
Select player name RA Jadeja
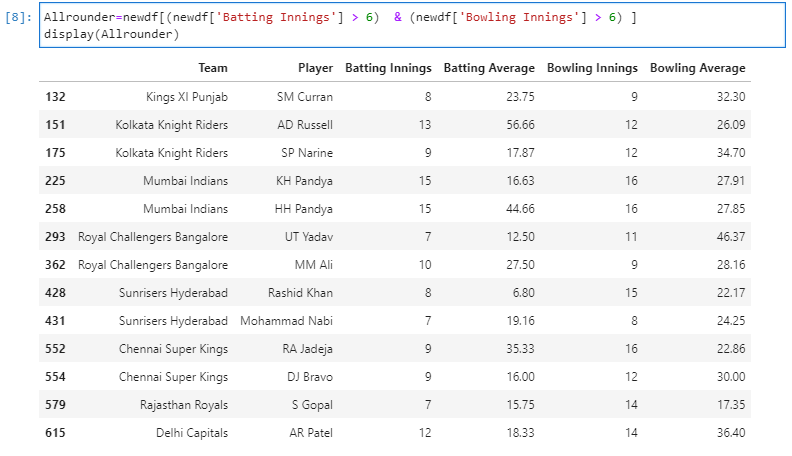tap(307, 349)
